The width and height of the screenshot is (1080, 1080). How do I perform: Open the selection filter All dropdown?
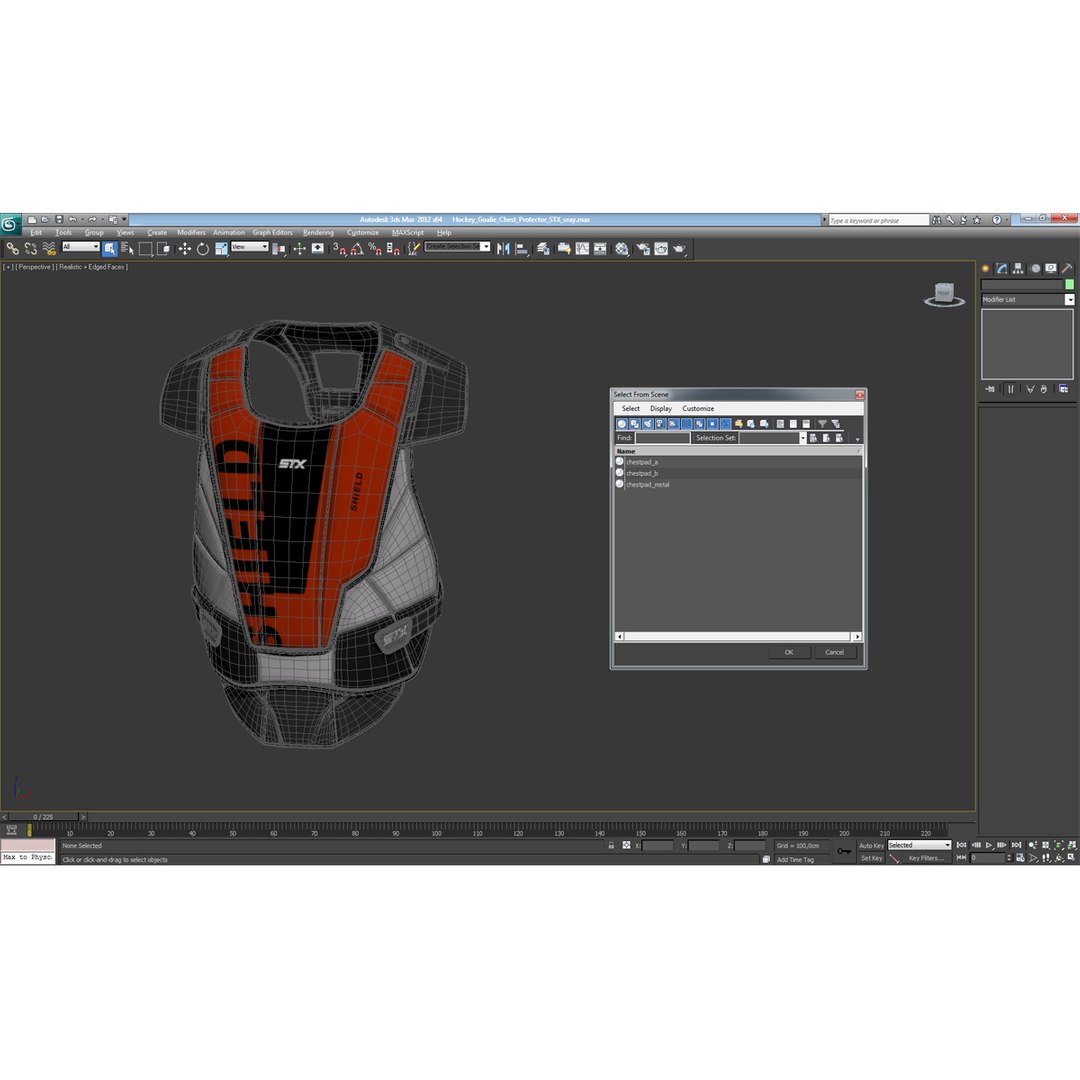click(x=81, y=247)
